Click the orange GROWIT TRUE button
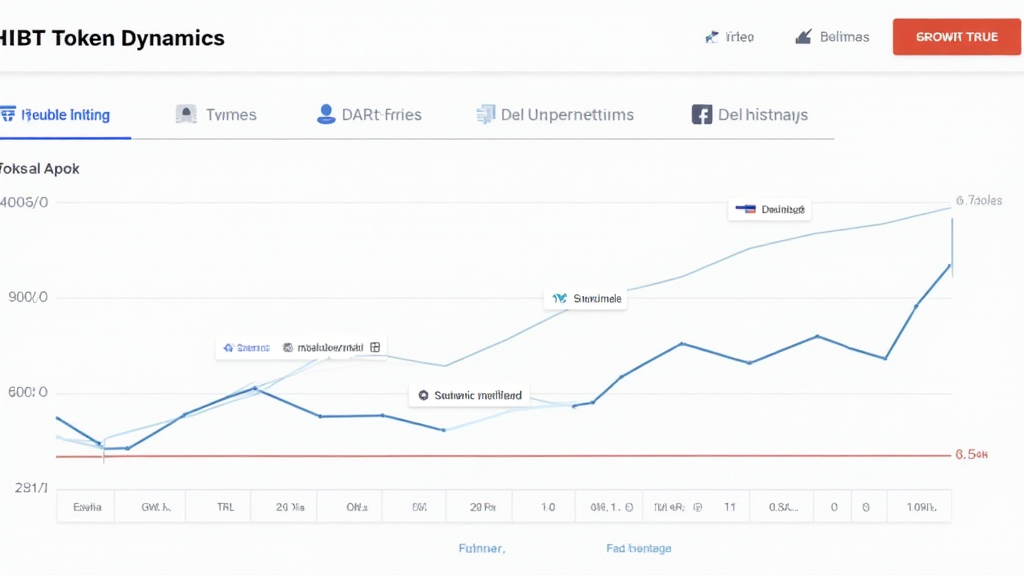Screen dimensions: 1024x576 [x=956, y=37]
